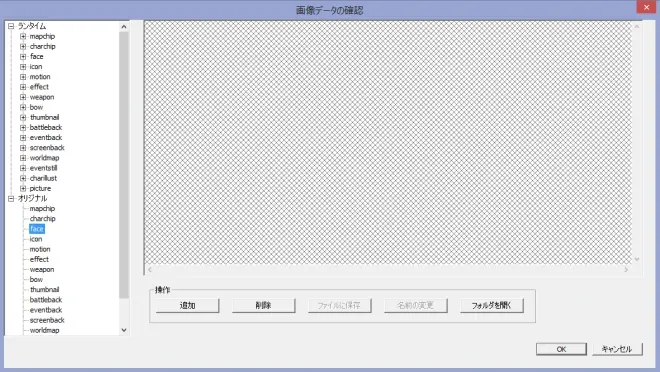Click preview pane scroll up arrow
Screen dimensions: 660x372
[x=637, y=27]
